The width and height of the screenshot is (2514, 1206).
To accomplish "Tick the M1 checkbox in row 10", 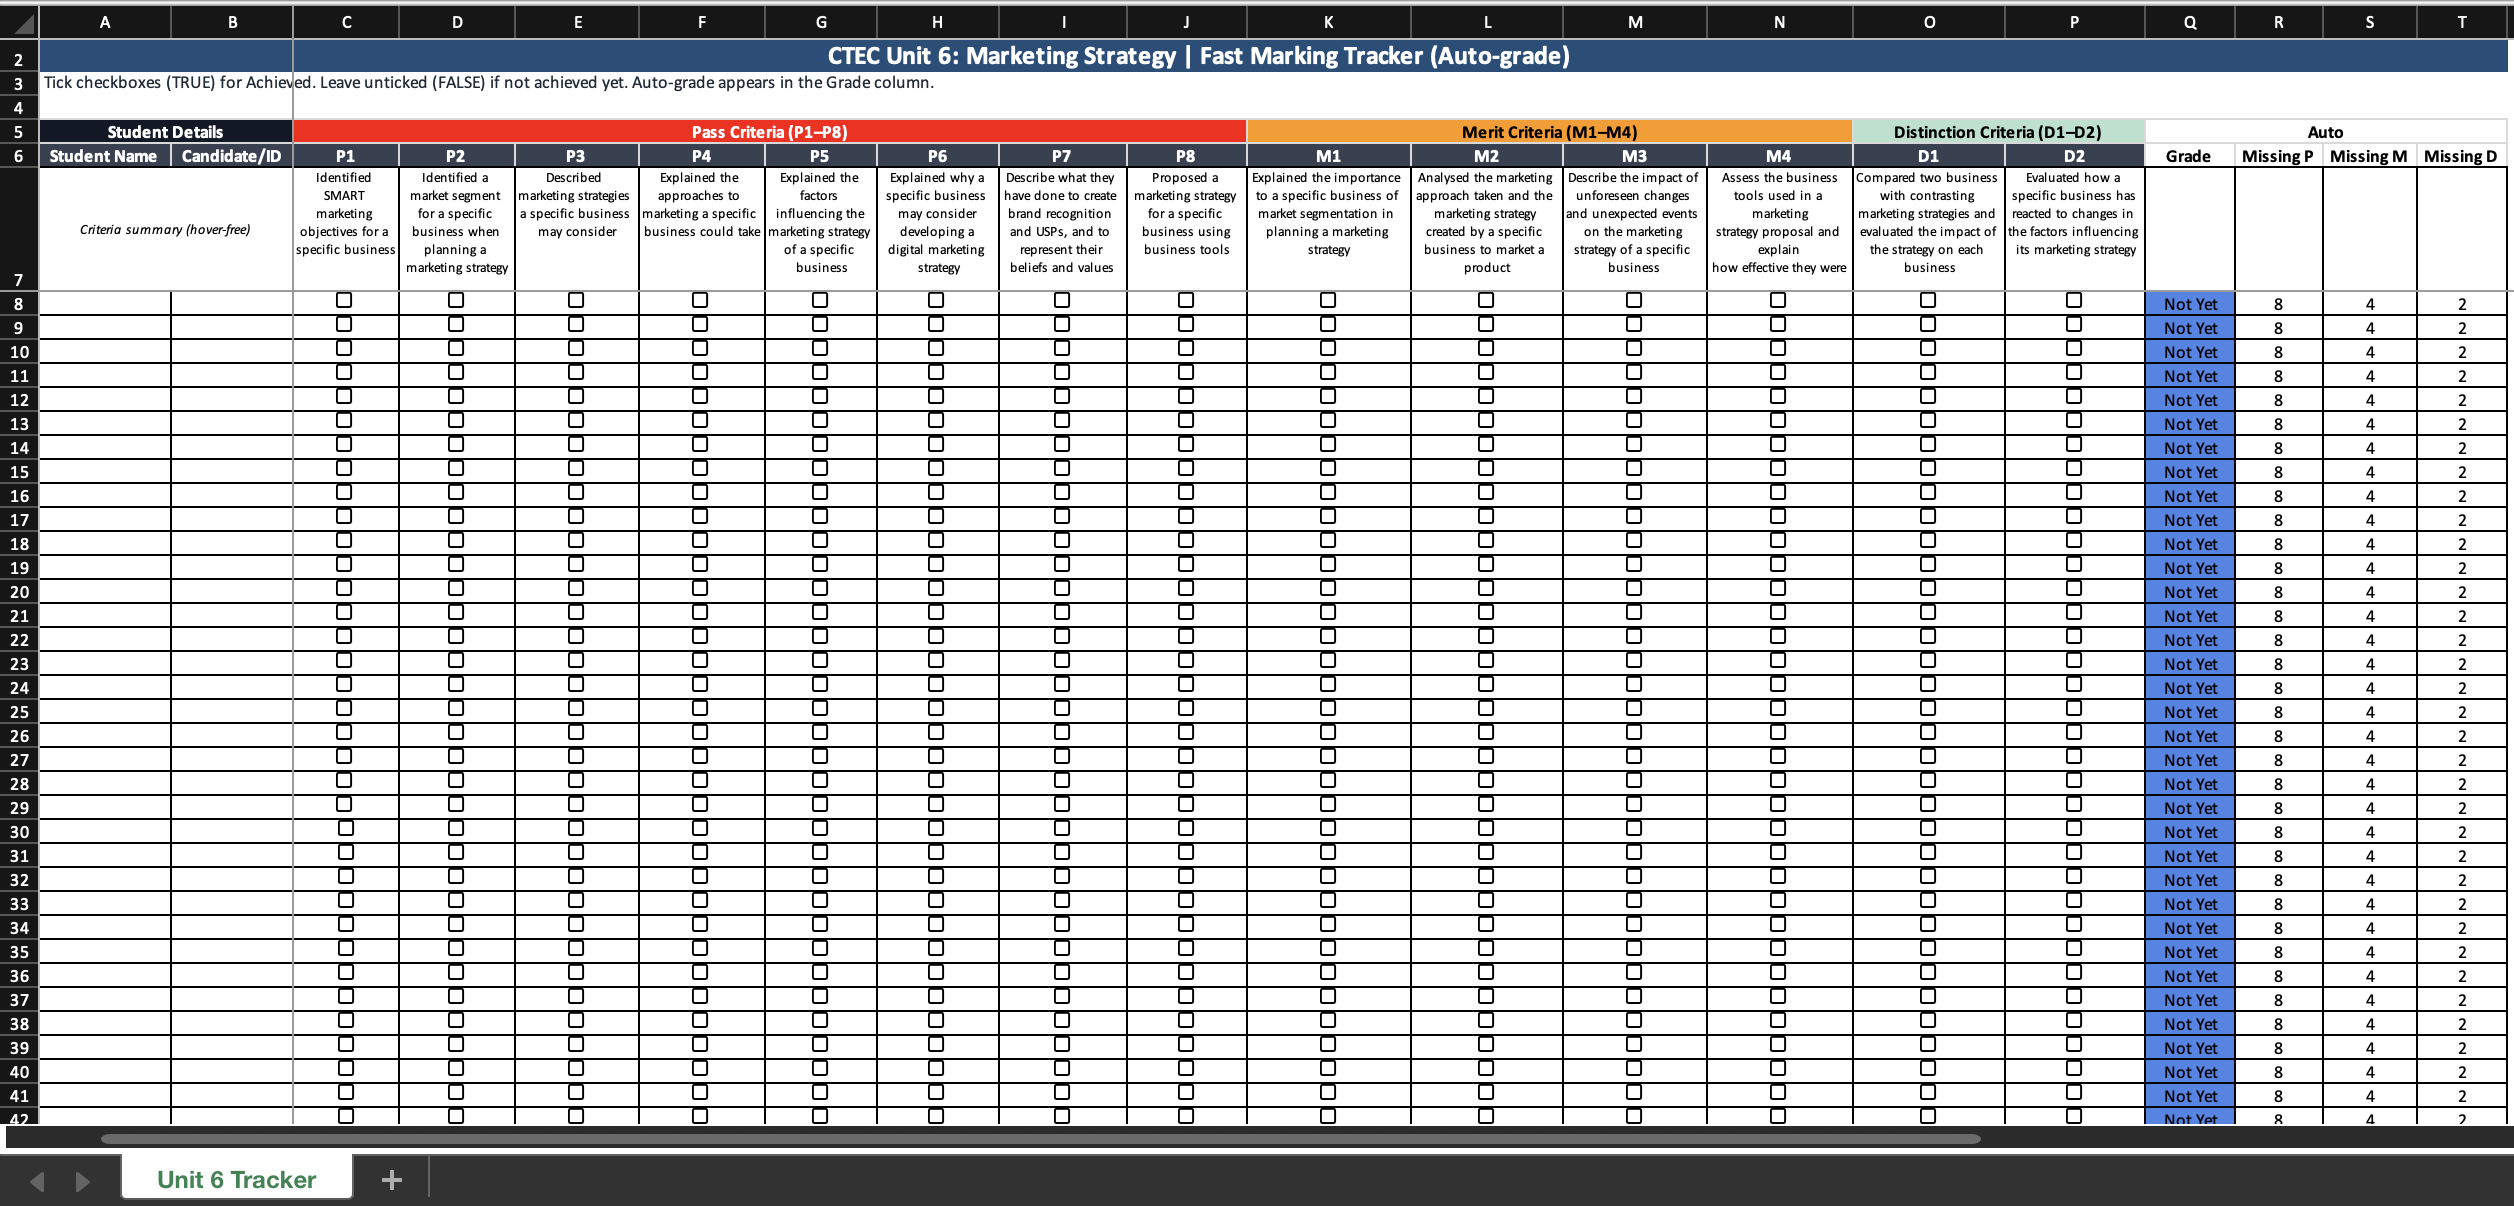I will [x=1328, y=348].
